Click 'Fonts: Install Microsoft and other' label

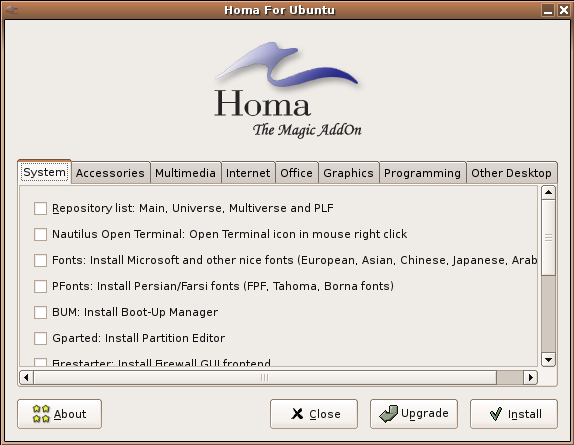(295, 260)
